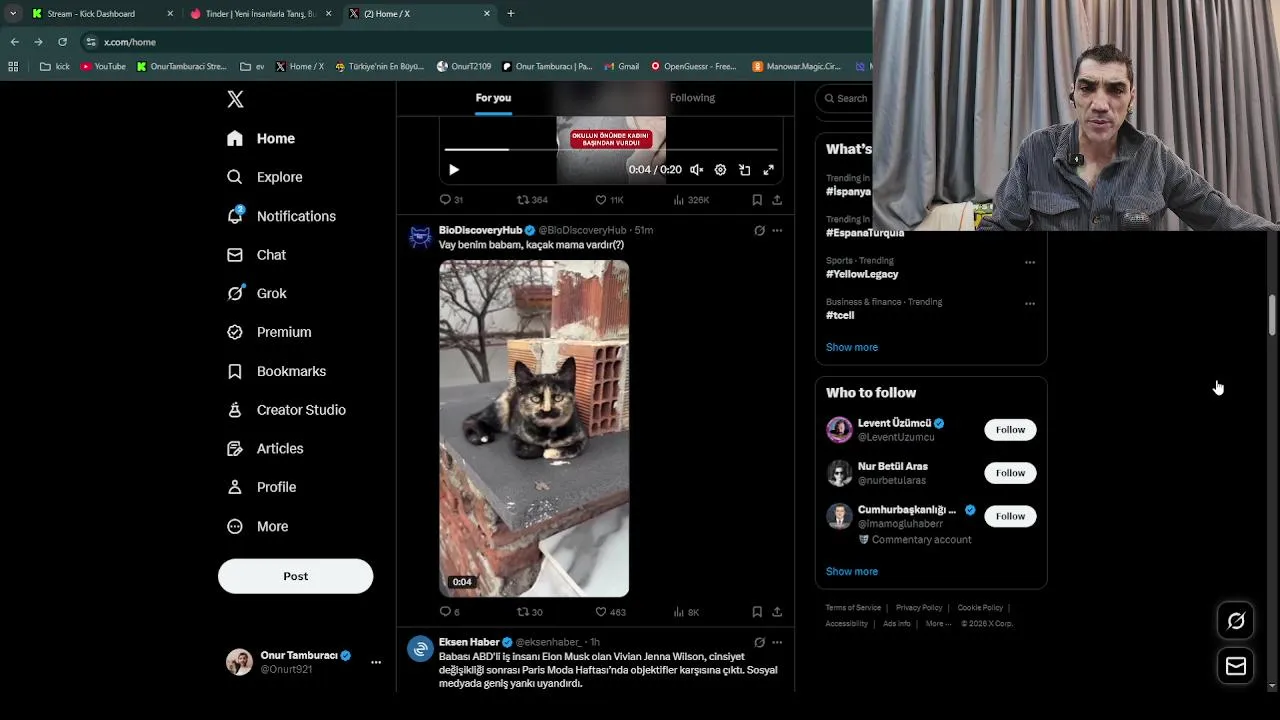The height and width of the screenshot is (720, 1280).
Task: Switch to the For you tab
Action: (493, 98)
